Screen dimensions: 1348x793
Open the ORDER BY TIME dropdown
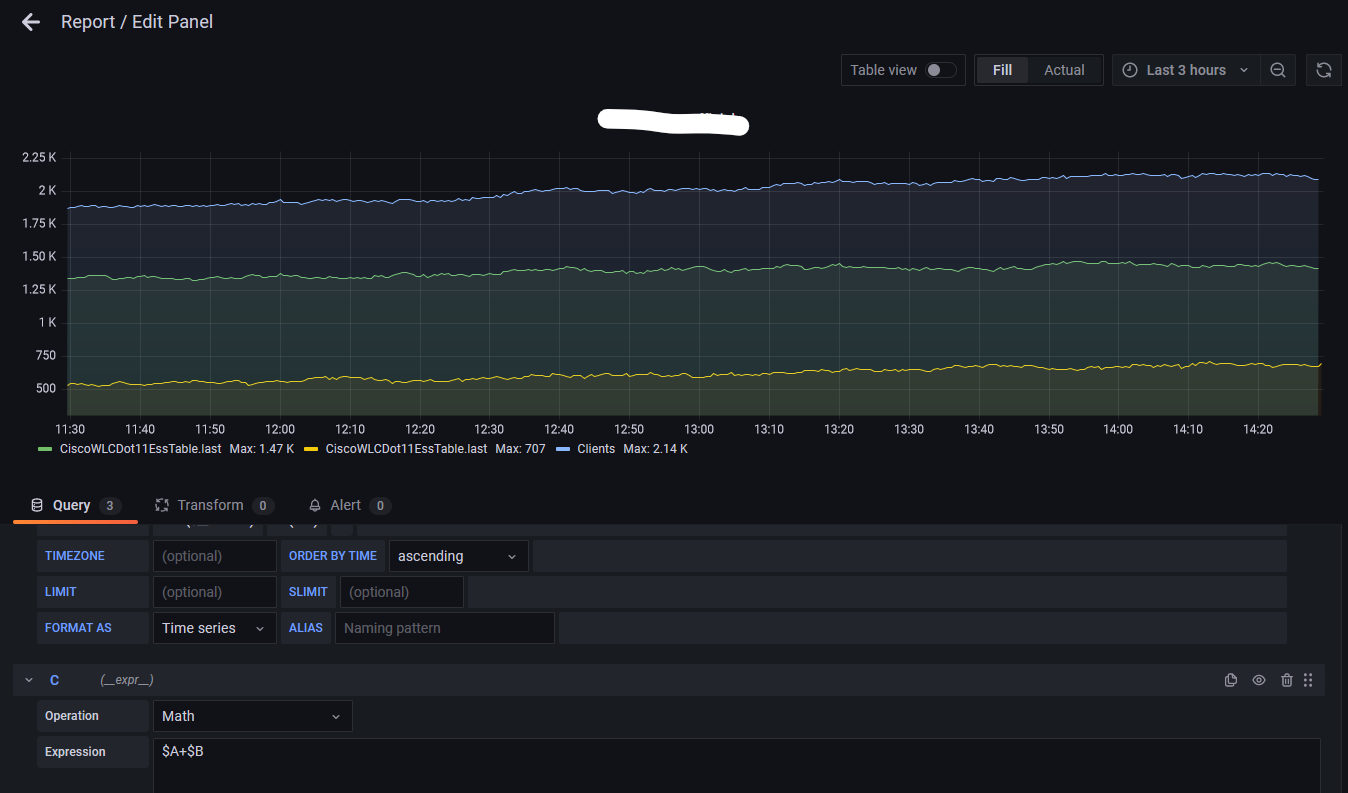[x=458, y=556]
